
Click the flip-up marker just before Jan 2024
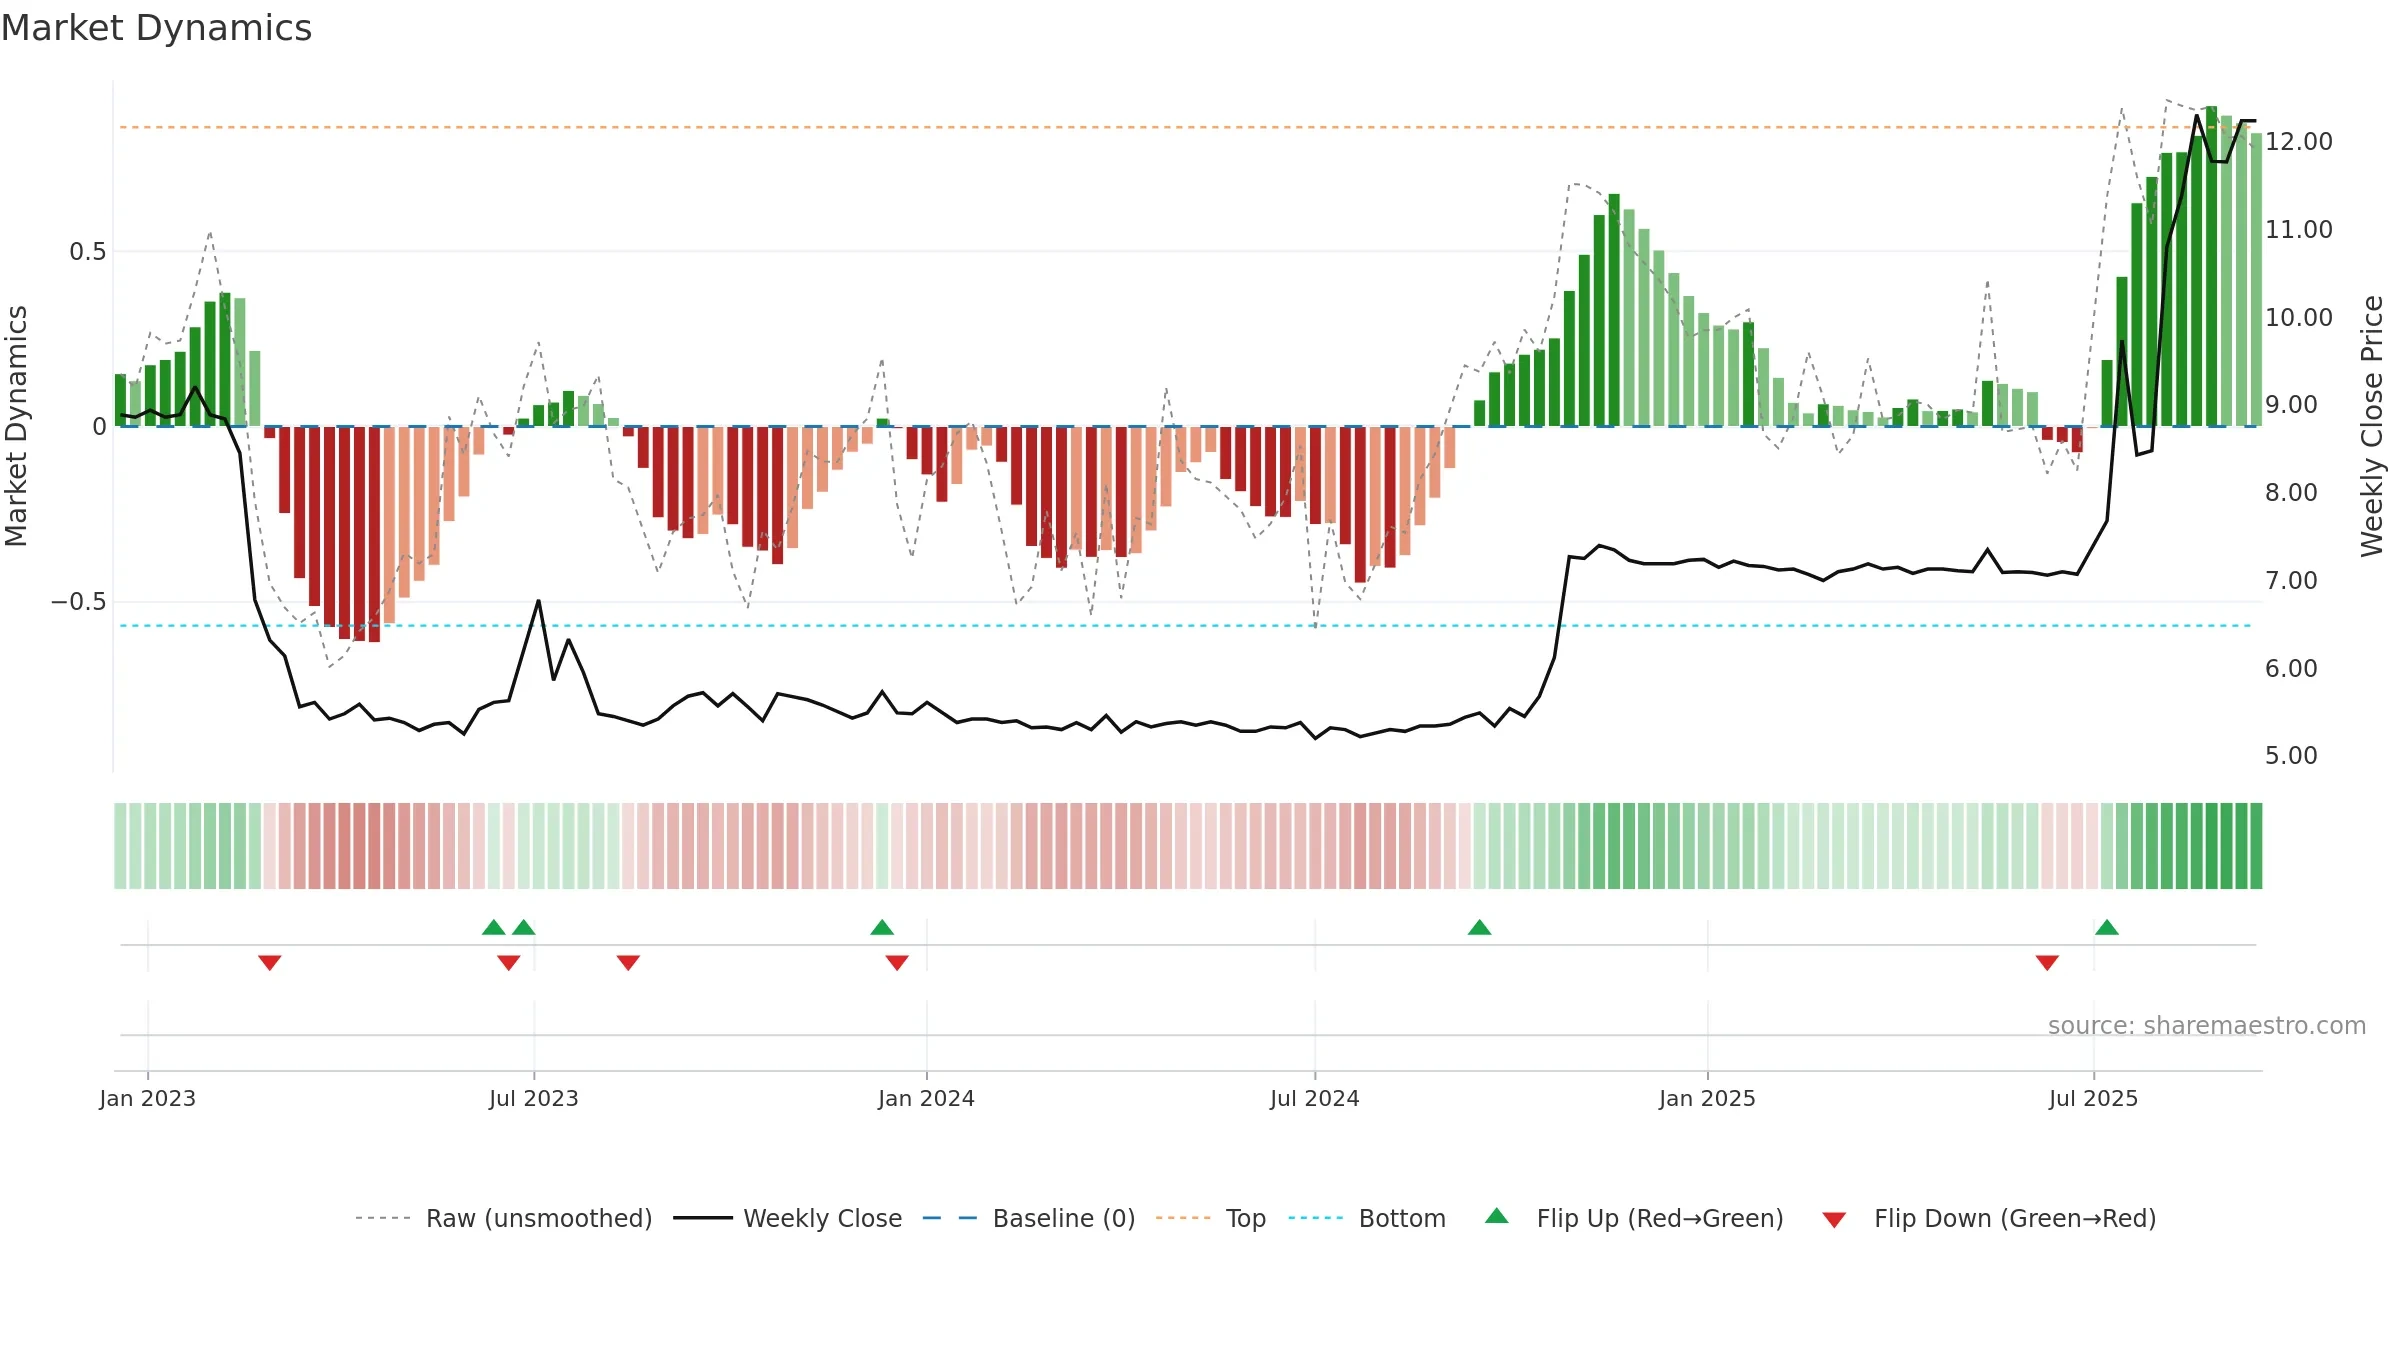[882, 927]
